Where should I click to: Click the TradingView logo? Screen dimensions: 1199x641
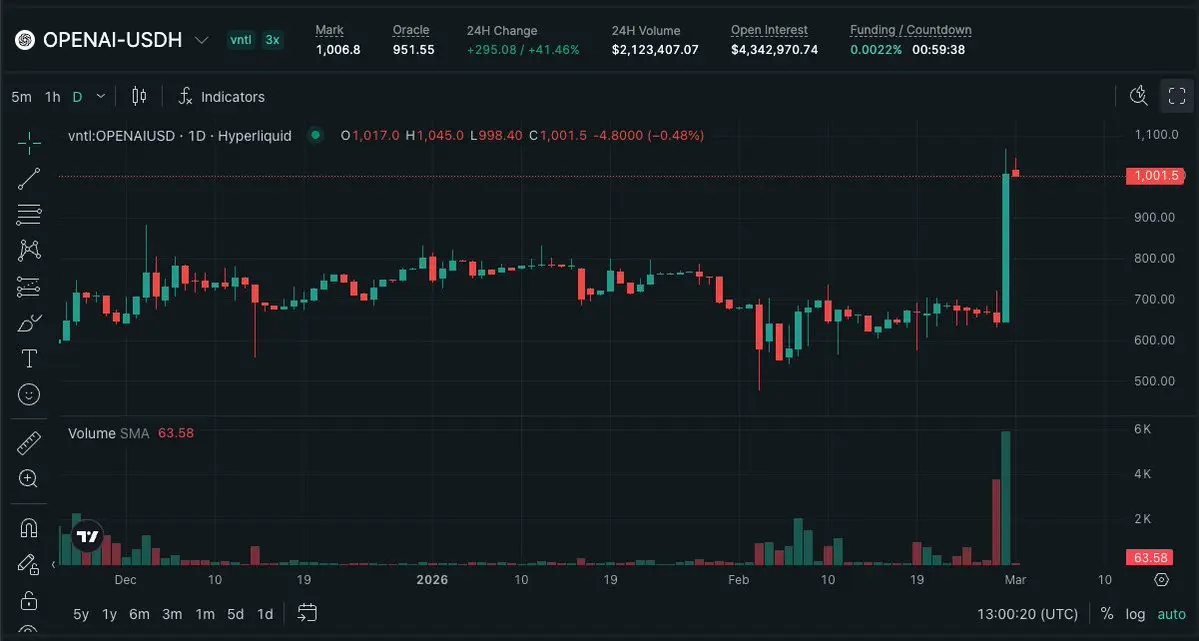88,536
